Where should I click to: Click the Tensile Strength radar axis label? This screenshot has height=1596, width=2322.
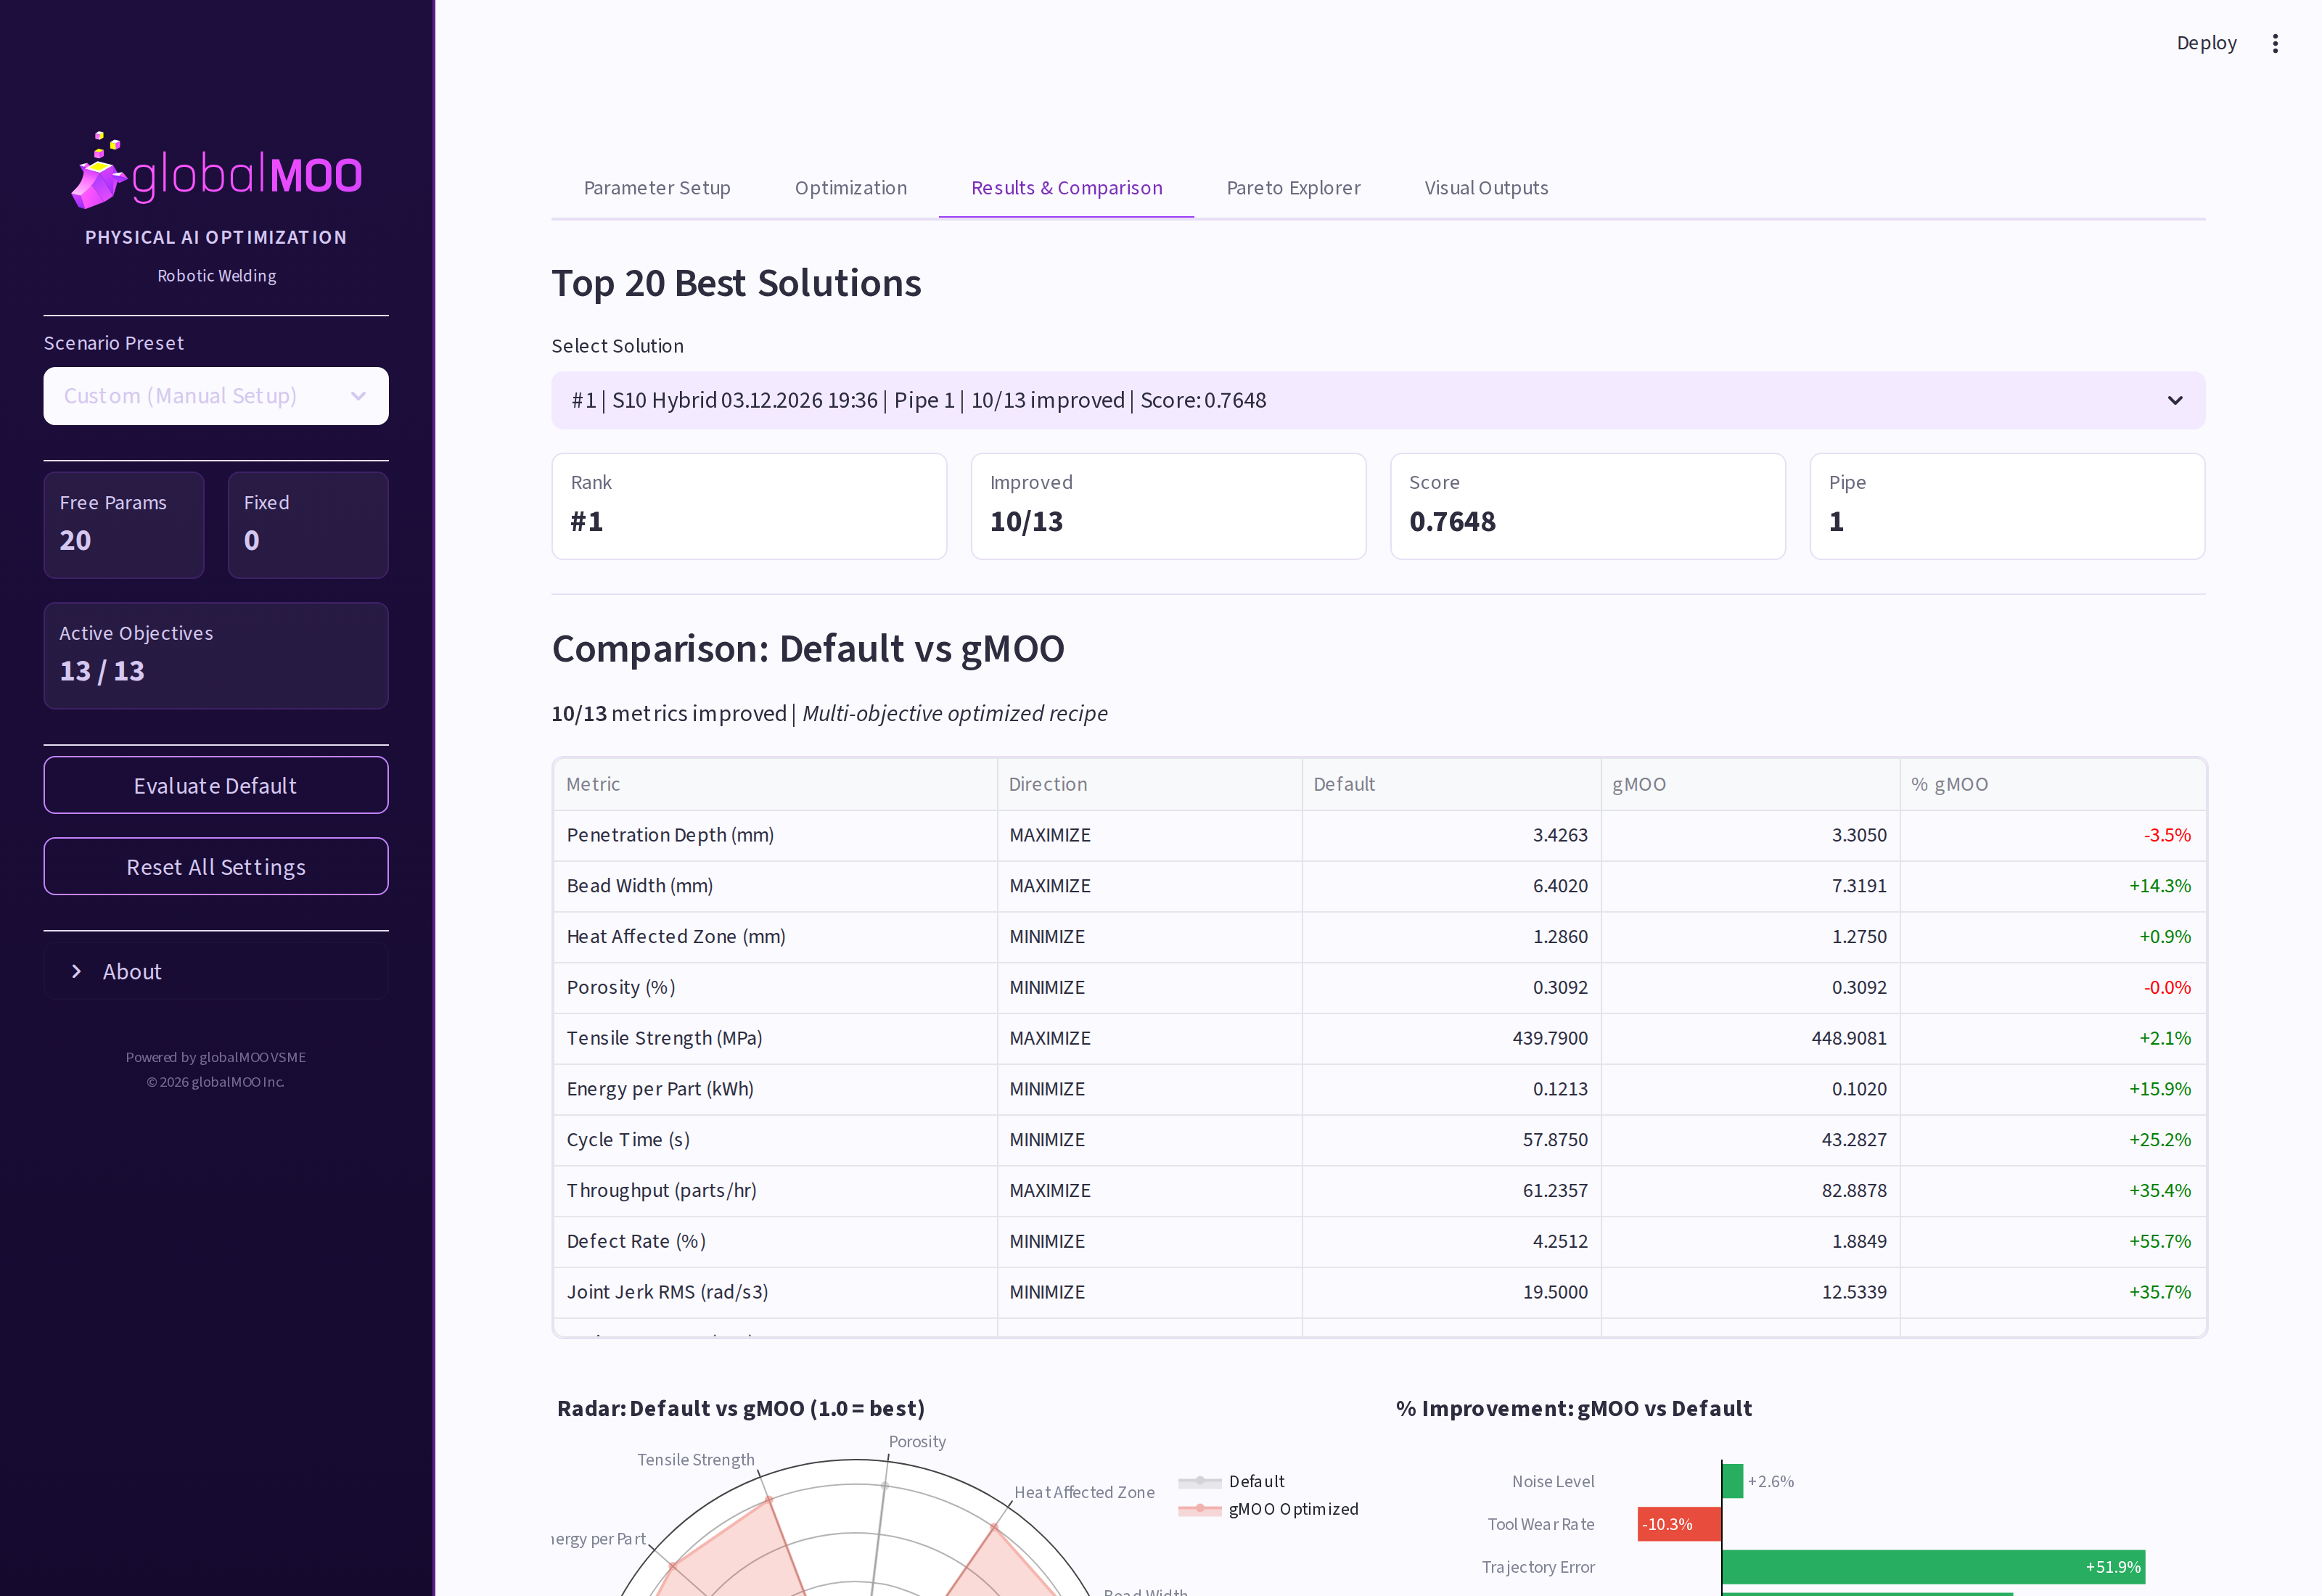click(x=696, y=1460)
